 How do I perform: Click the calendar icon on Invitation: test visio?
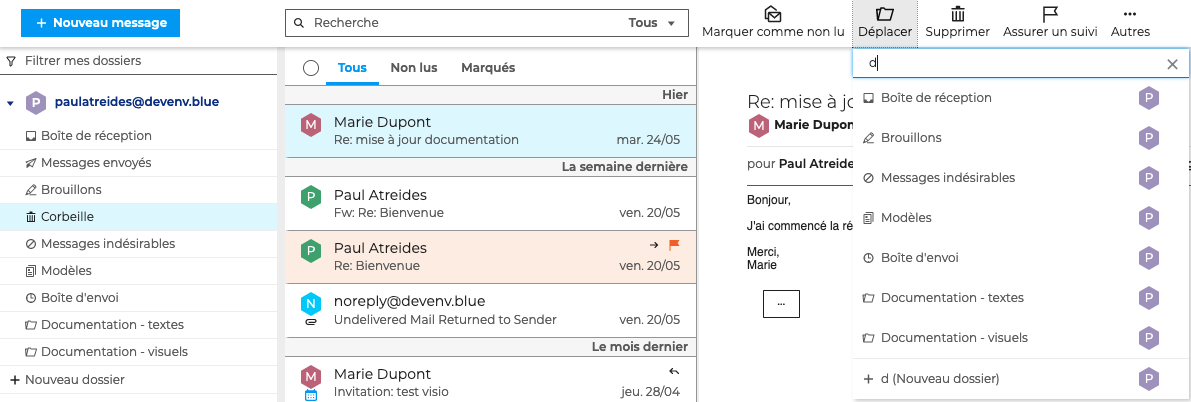(x=311, y=395)
